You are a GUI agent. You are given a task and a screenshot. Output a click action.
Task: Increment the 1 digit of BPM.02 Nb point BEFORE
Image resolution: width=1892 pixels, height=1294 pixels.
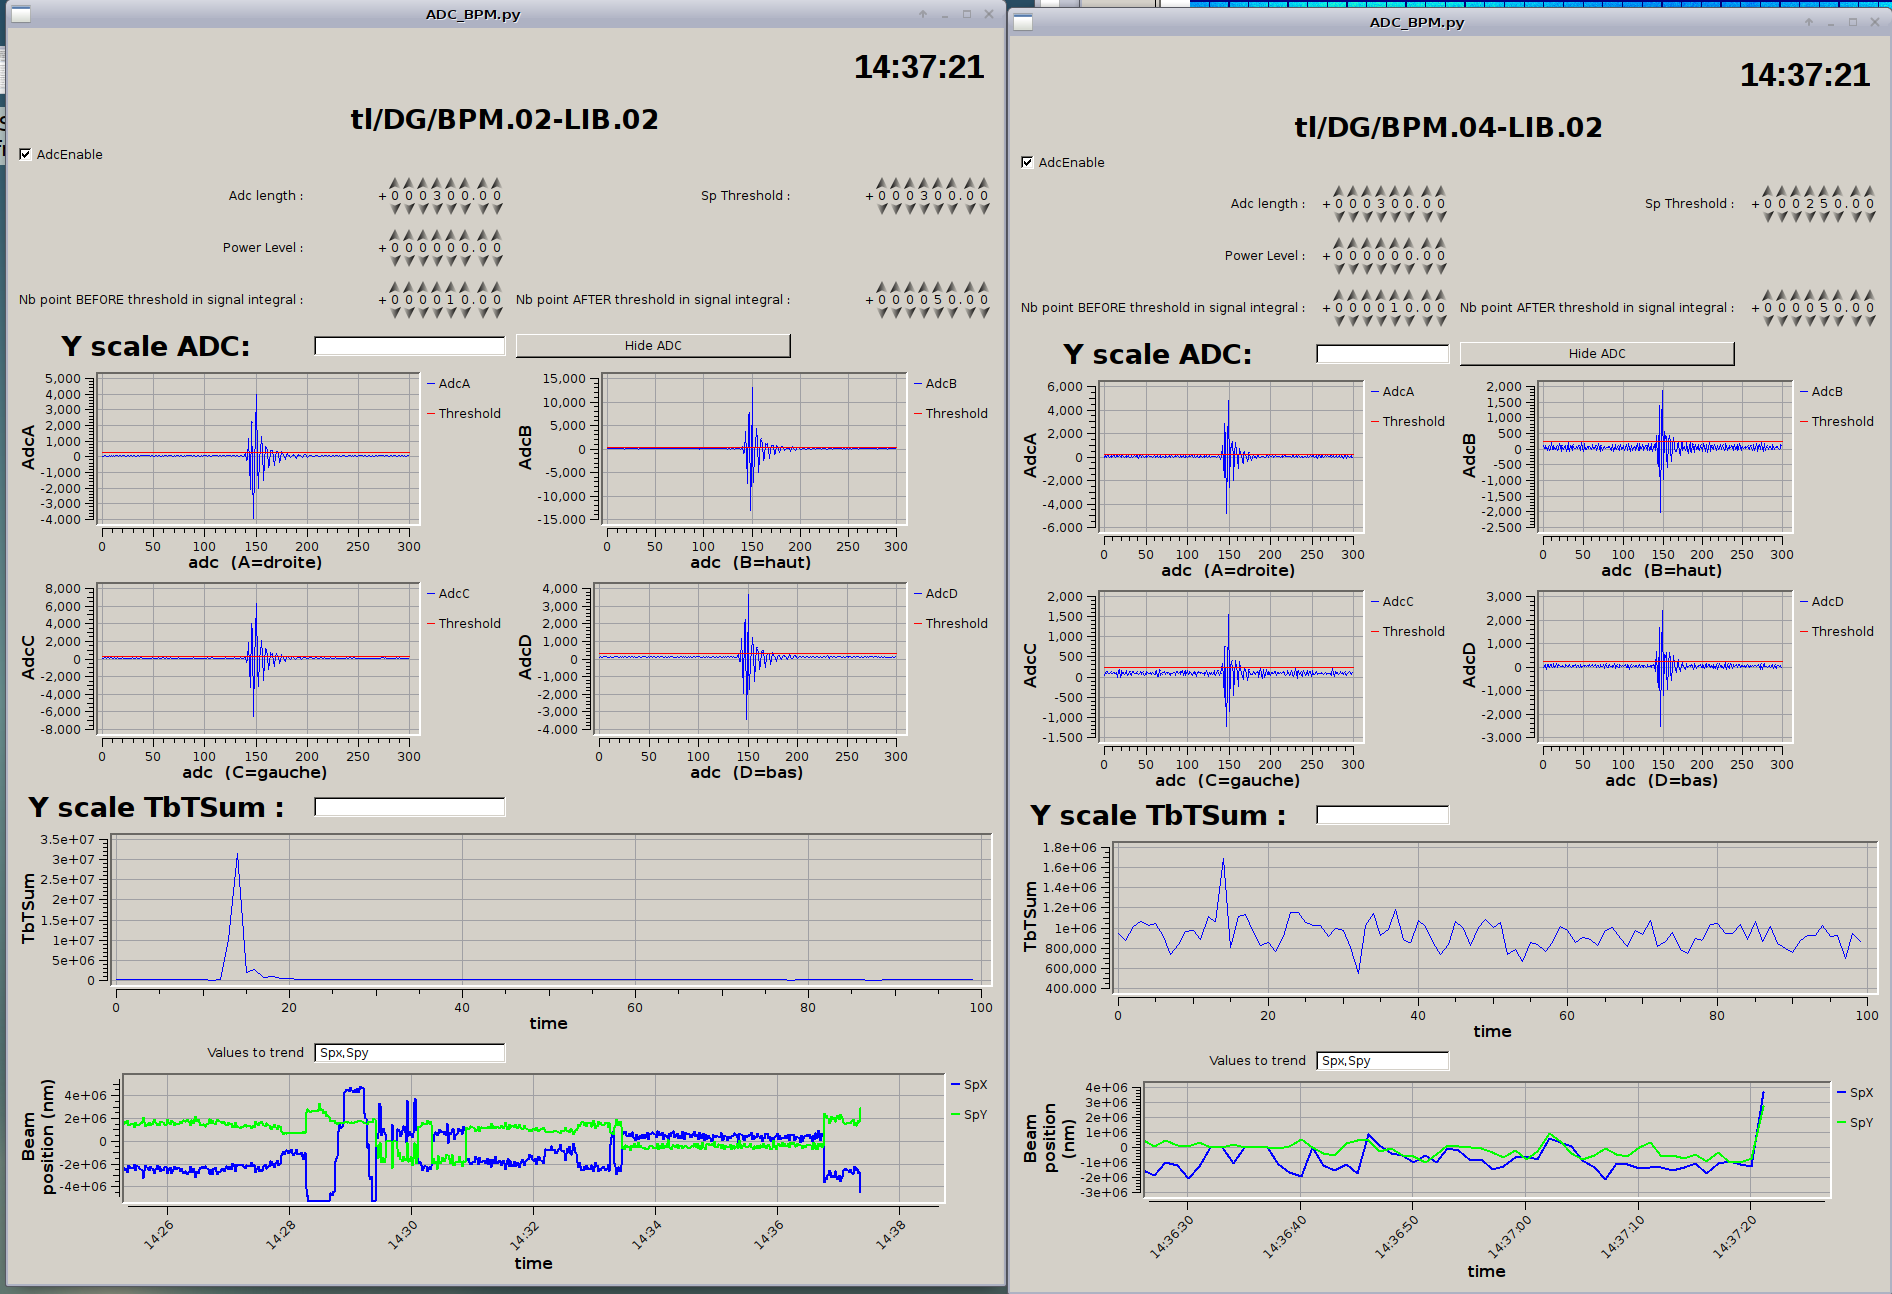(451, 287)
